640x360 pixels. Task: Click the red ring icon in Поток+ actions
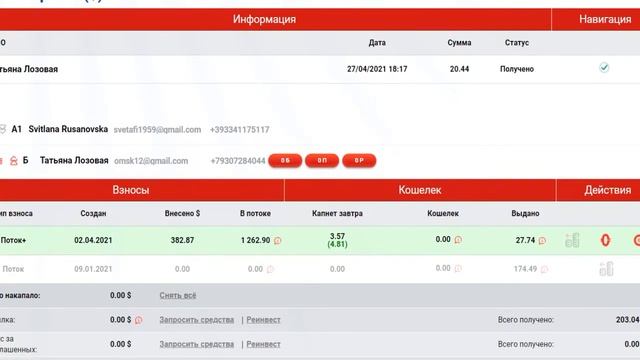click(x=605, y=240)
